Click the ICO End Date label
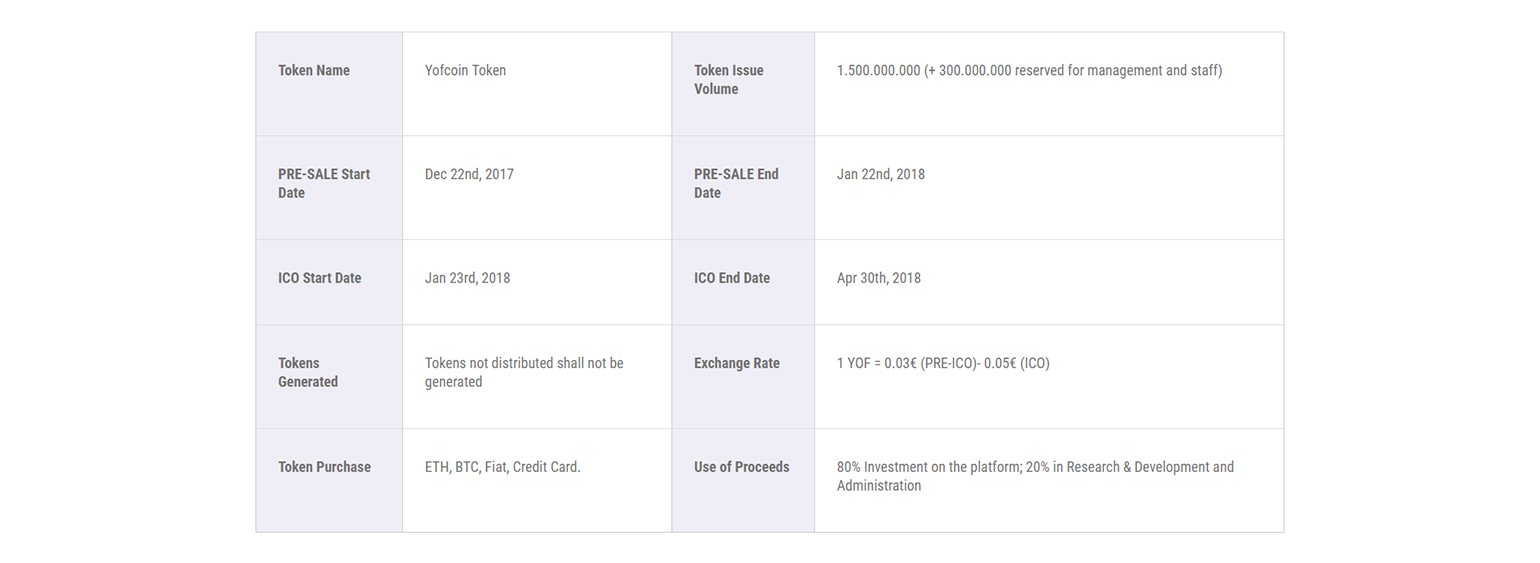 pyautogui.click(x=732, y=278)
